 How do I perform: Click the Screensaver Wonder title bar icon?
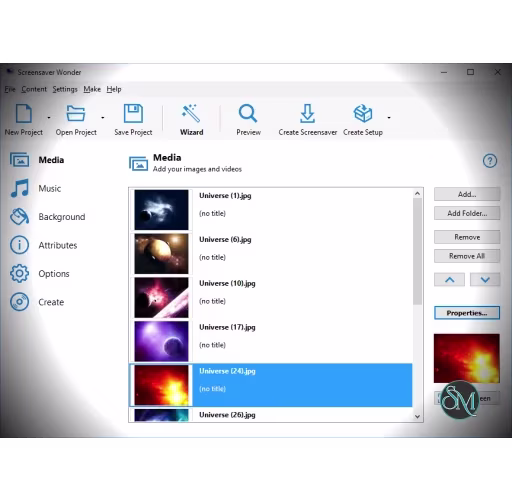(x=10, y=72)
